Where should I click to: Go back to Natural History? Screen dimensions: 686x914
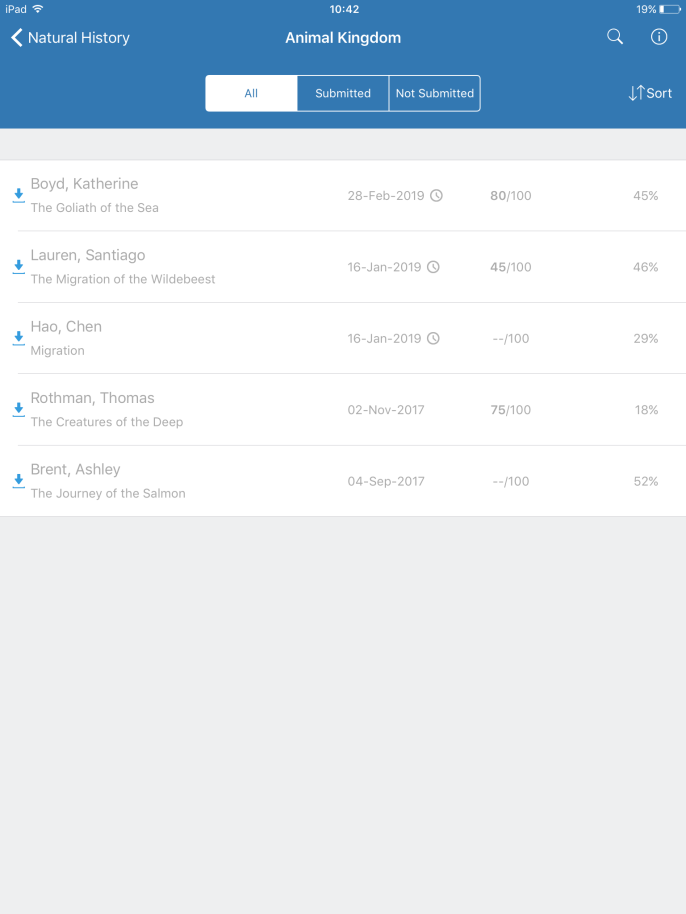(x=70, y=38)
